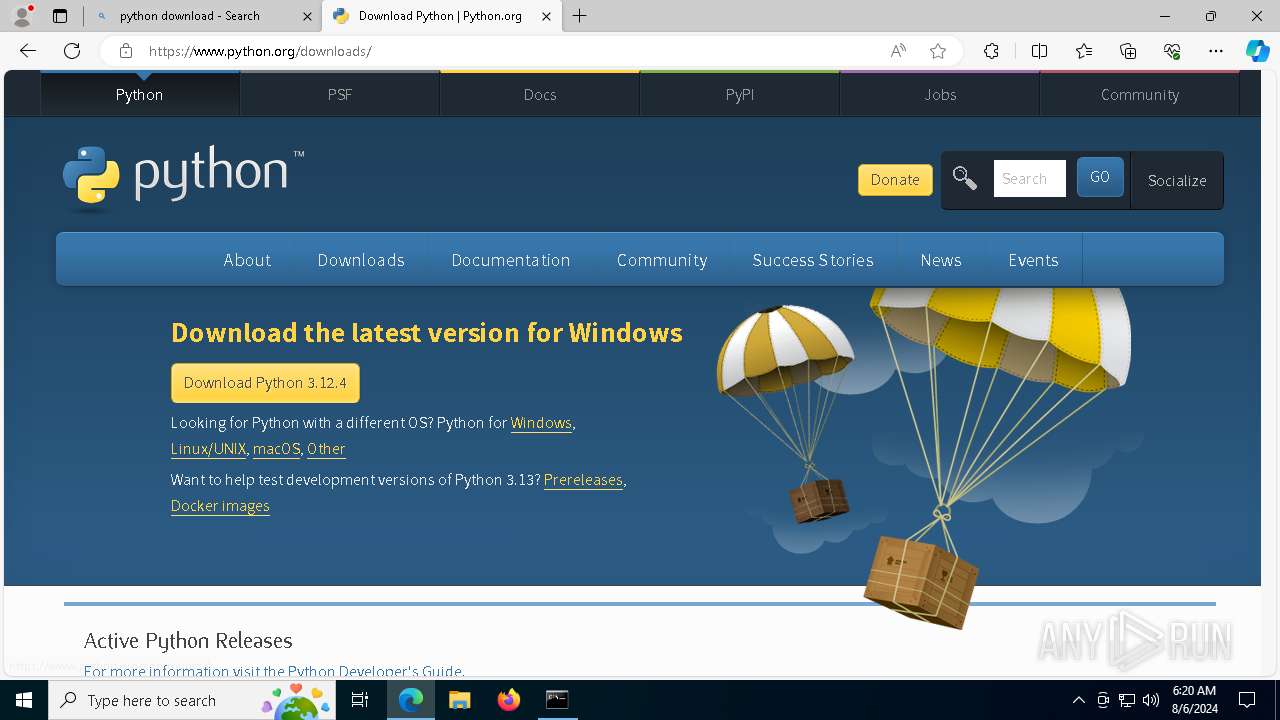
Task: Select the Python top-bar tab
Action: 139,94
